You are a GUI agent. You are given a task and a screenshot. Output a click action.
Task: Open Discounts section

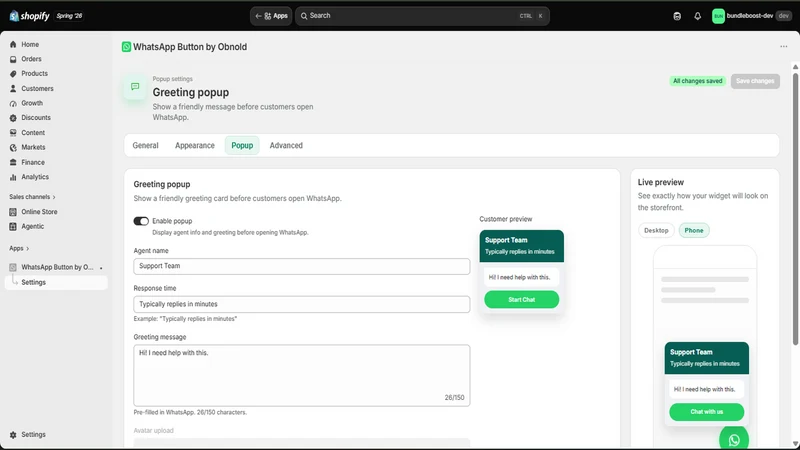[36, 117]
